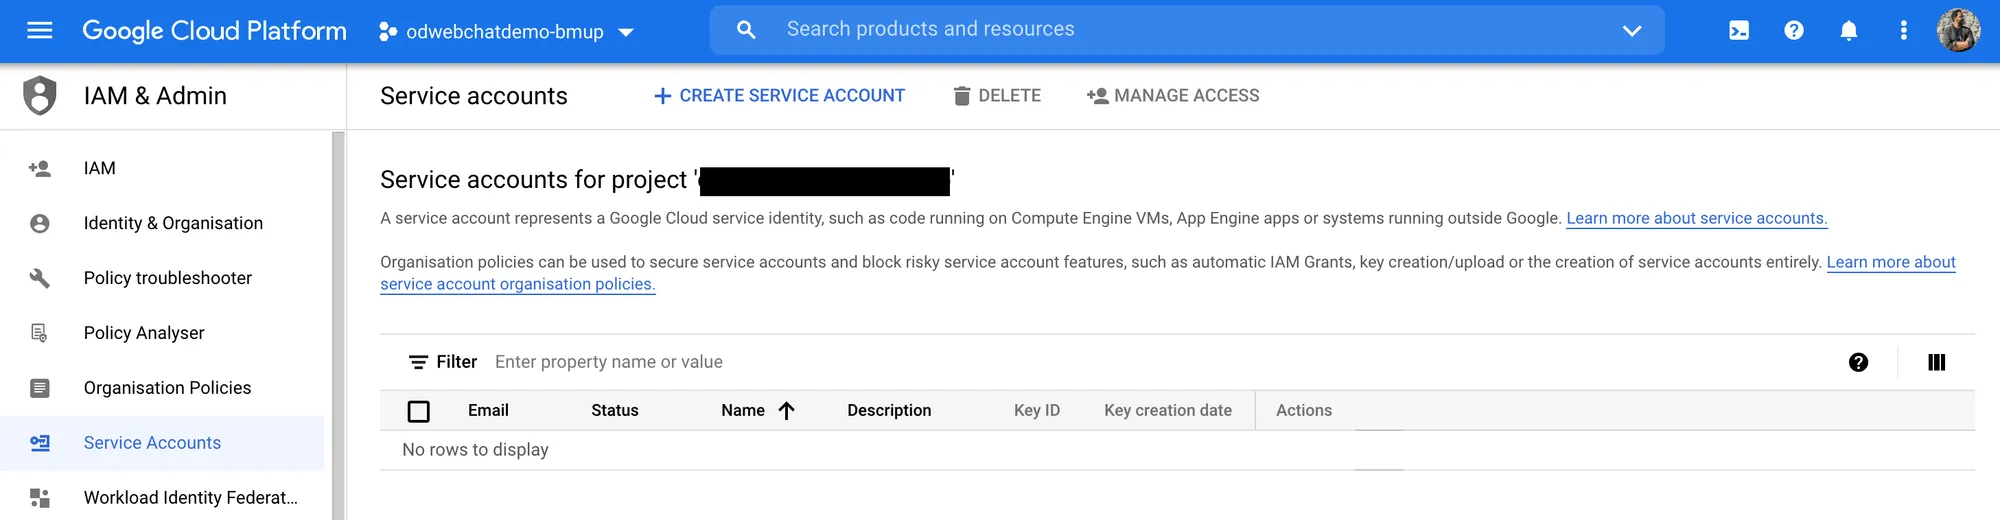Click the table filter help icon

[x=1858, y=362]
